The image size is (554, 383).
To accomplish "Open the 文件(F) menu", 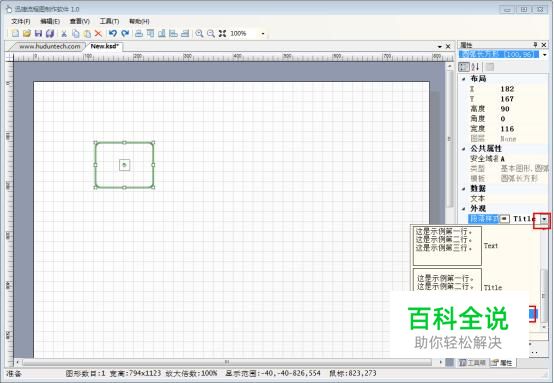I will coord(20,22).
